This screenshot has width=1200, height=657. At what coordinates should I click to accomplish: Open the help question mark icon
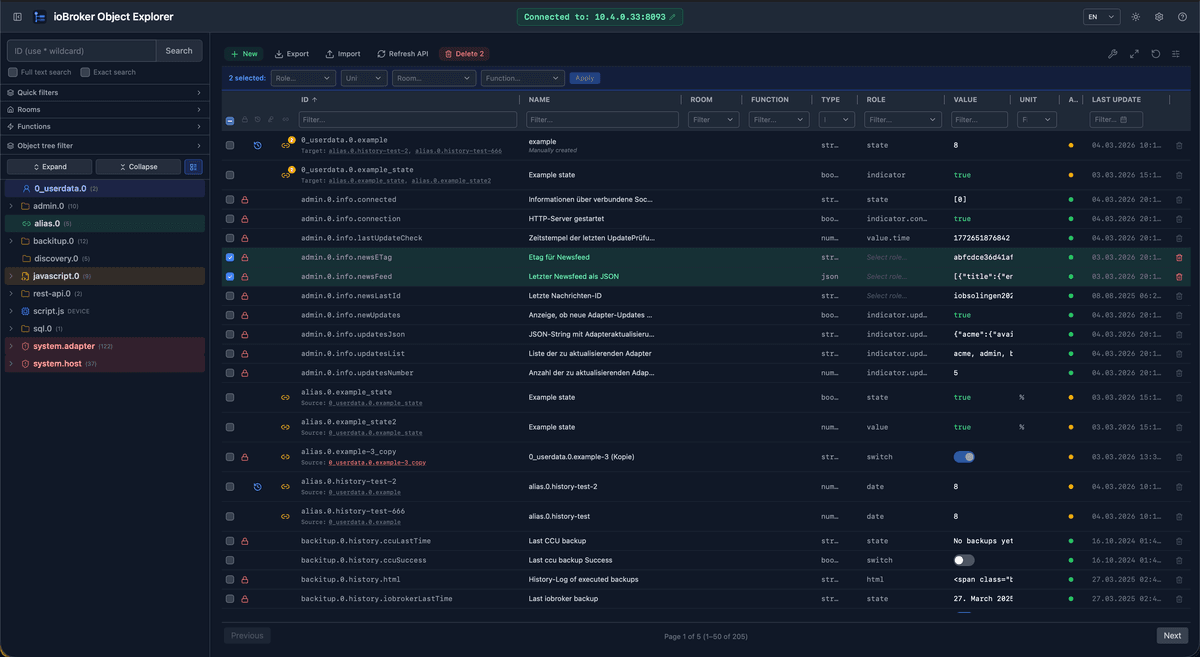point(1182,17)
